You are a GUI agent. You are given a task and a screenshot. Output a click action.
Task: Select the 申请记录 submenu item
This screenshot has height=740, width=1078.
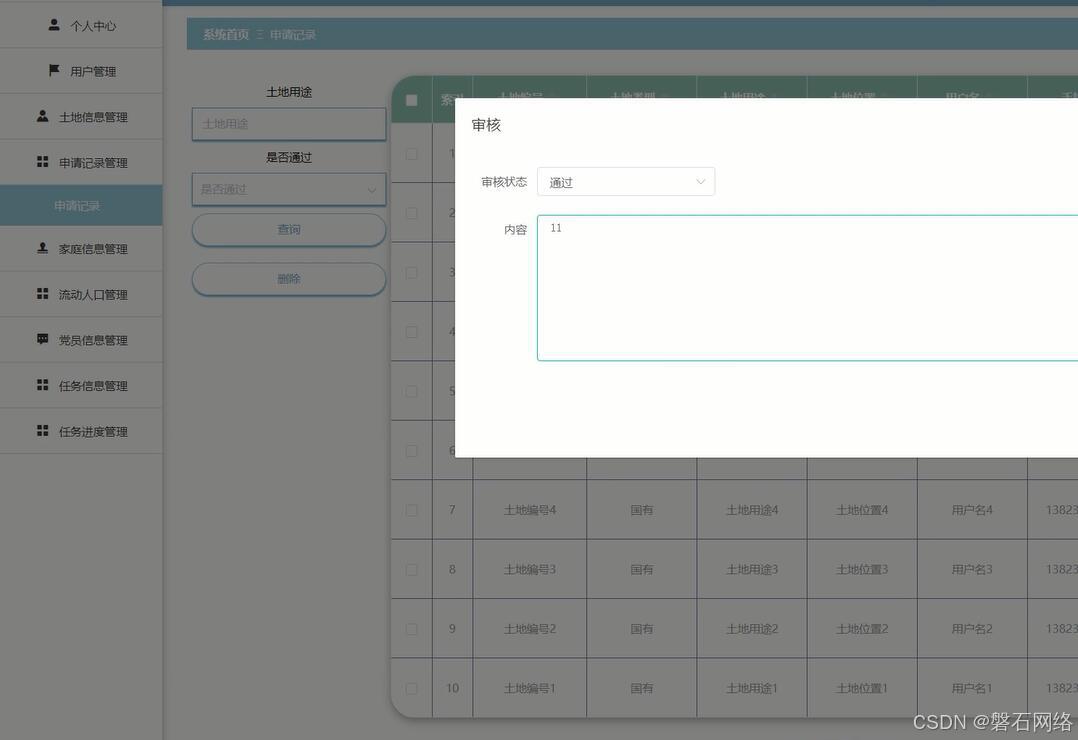point(81,206)
